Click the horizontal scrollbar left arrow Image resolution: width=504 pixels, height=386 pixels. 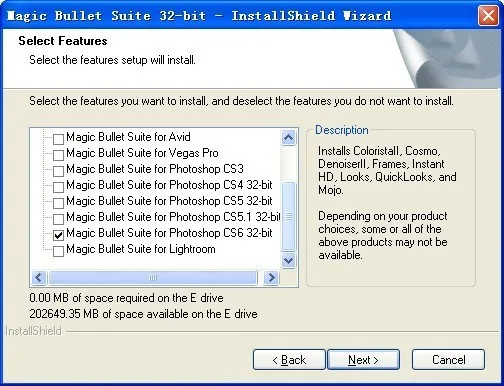(39, 277)
